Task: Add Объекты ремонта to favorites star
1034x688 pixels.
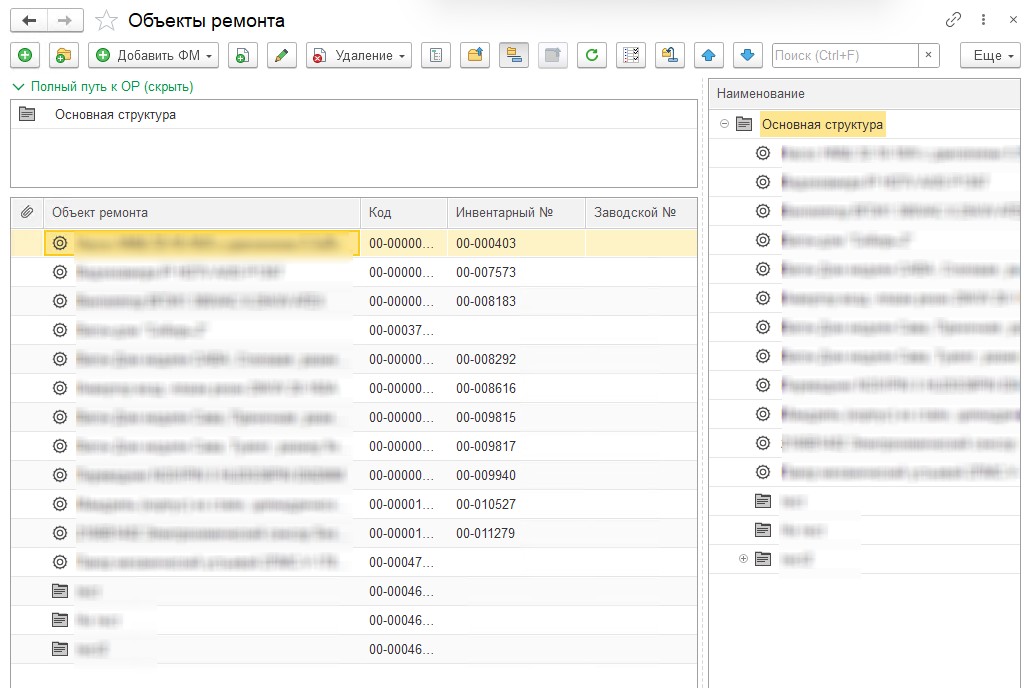Action: (106, 20)
